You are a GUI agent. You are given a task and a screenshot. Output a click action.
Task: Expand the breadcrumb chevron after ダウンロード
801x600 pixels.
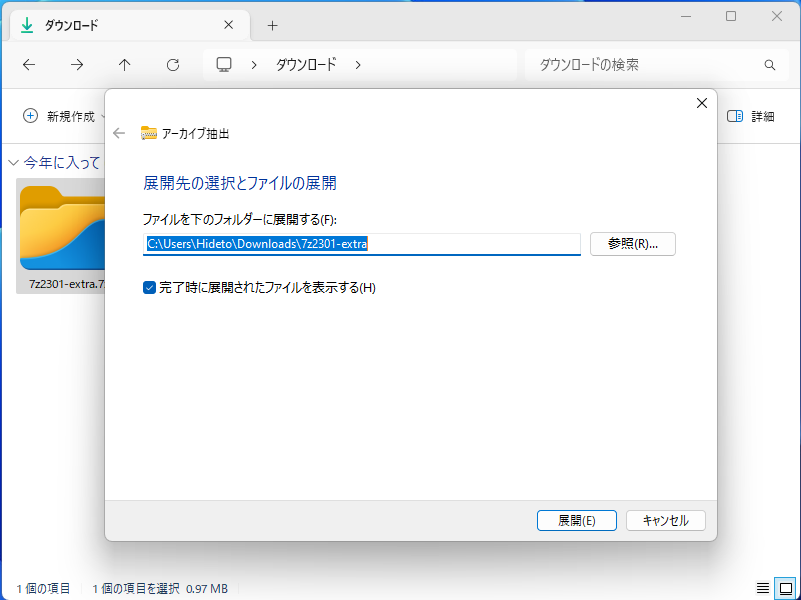point(358,65)
